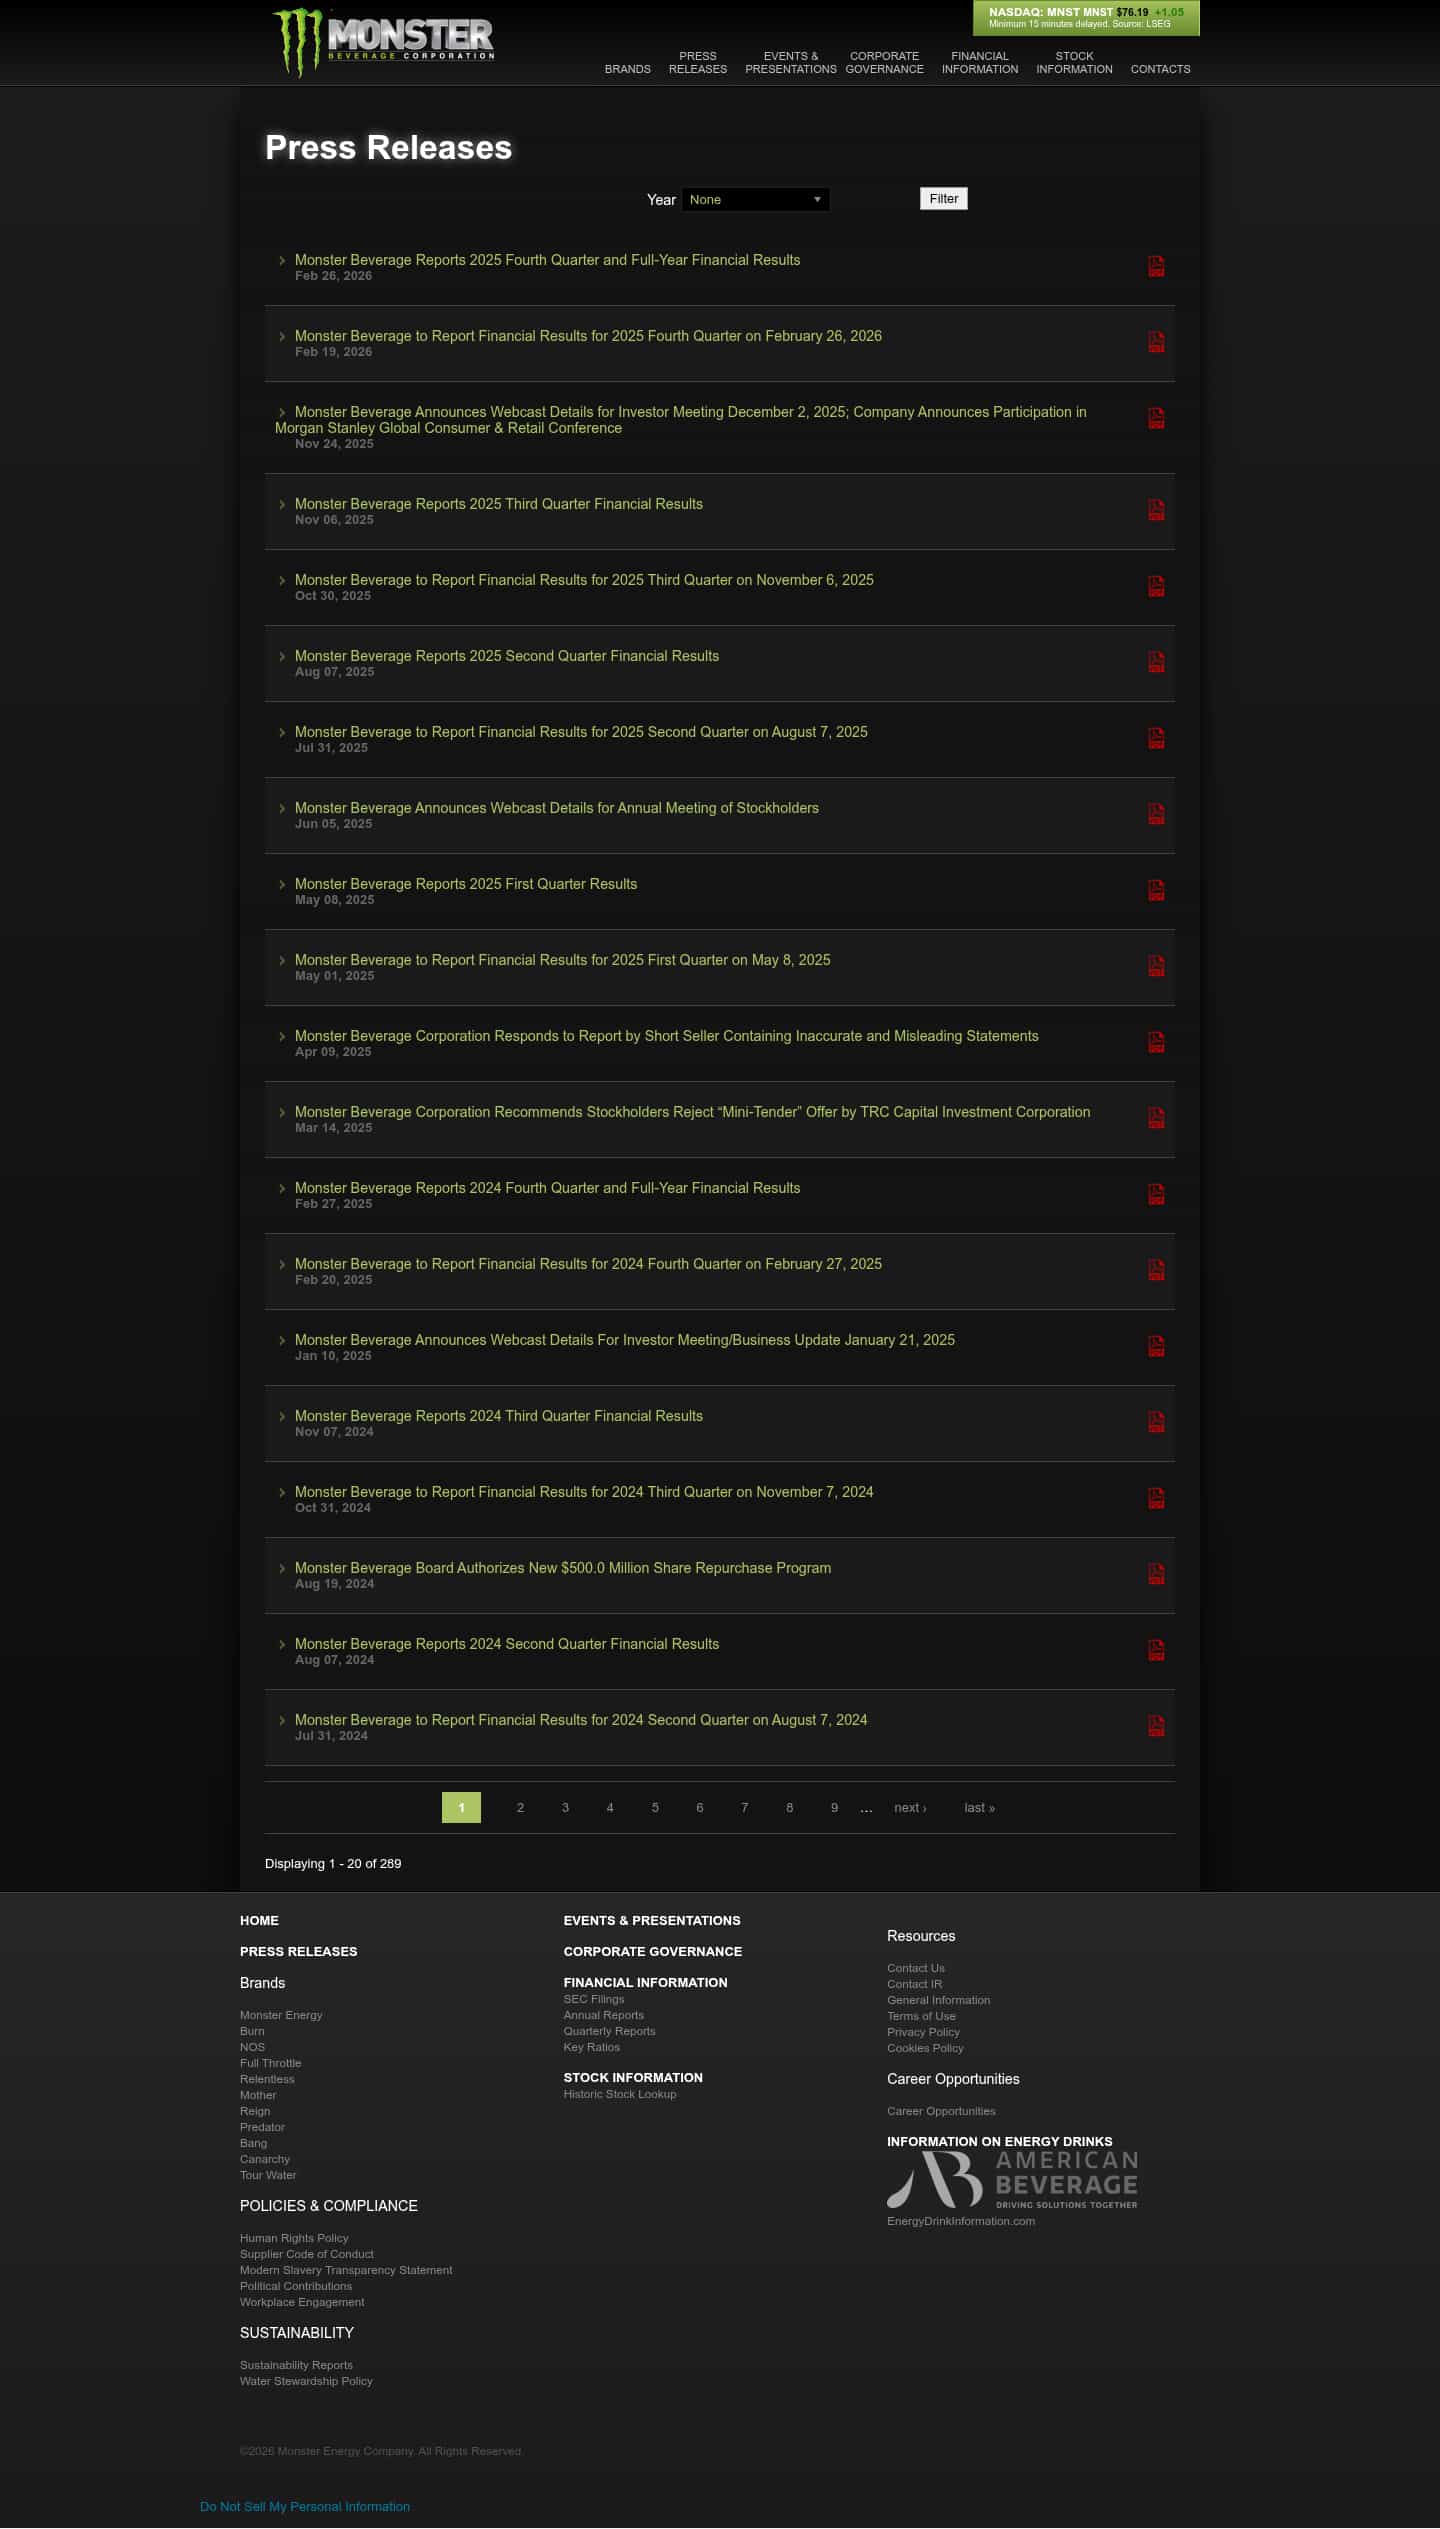
Task: Open 'Reports 2024 Third Quarter Financial Results' link
Action: pos(499,1416)
